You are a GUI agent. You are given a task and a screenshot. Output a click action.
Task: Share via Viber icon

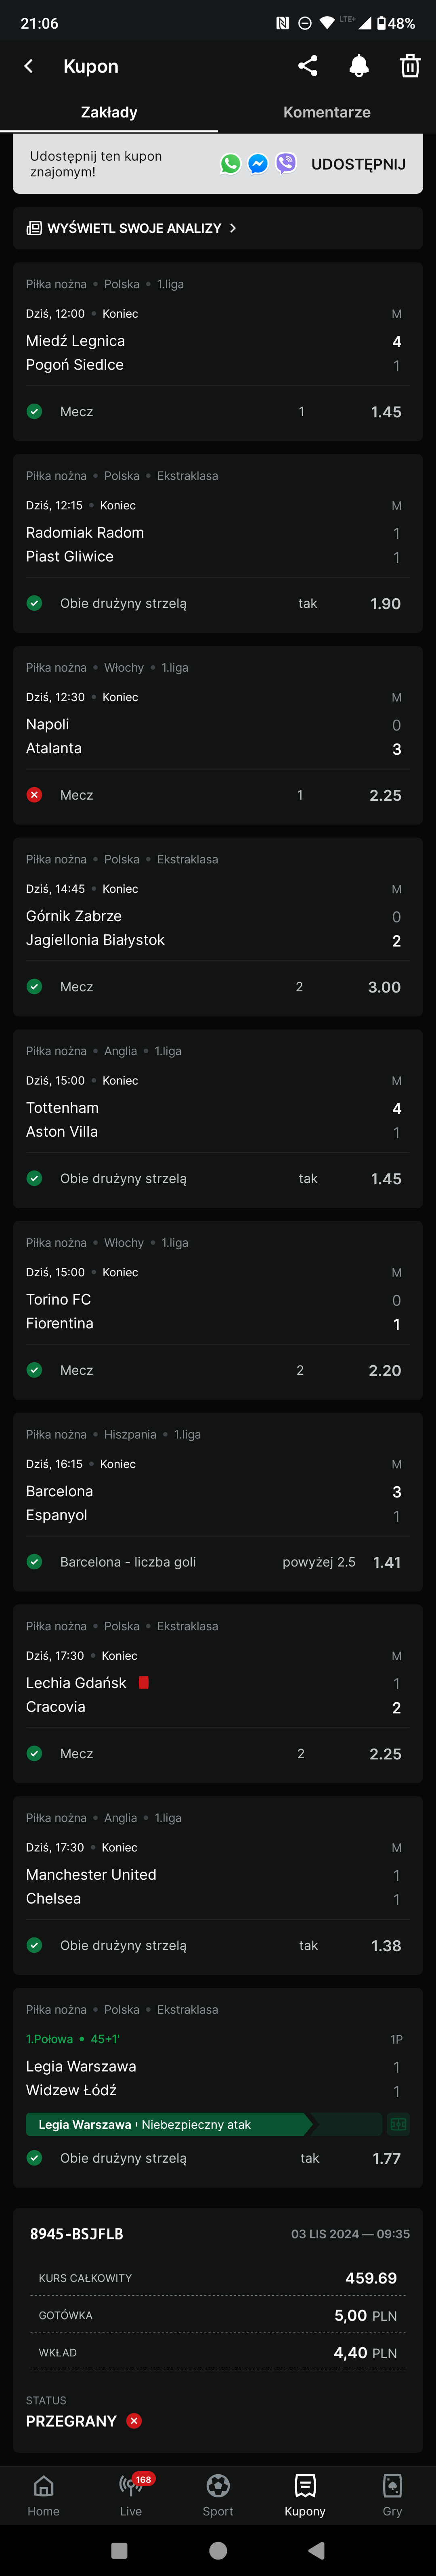pyautogui.click(x=286, y=164)
